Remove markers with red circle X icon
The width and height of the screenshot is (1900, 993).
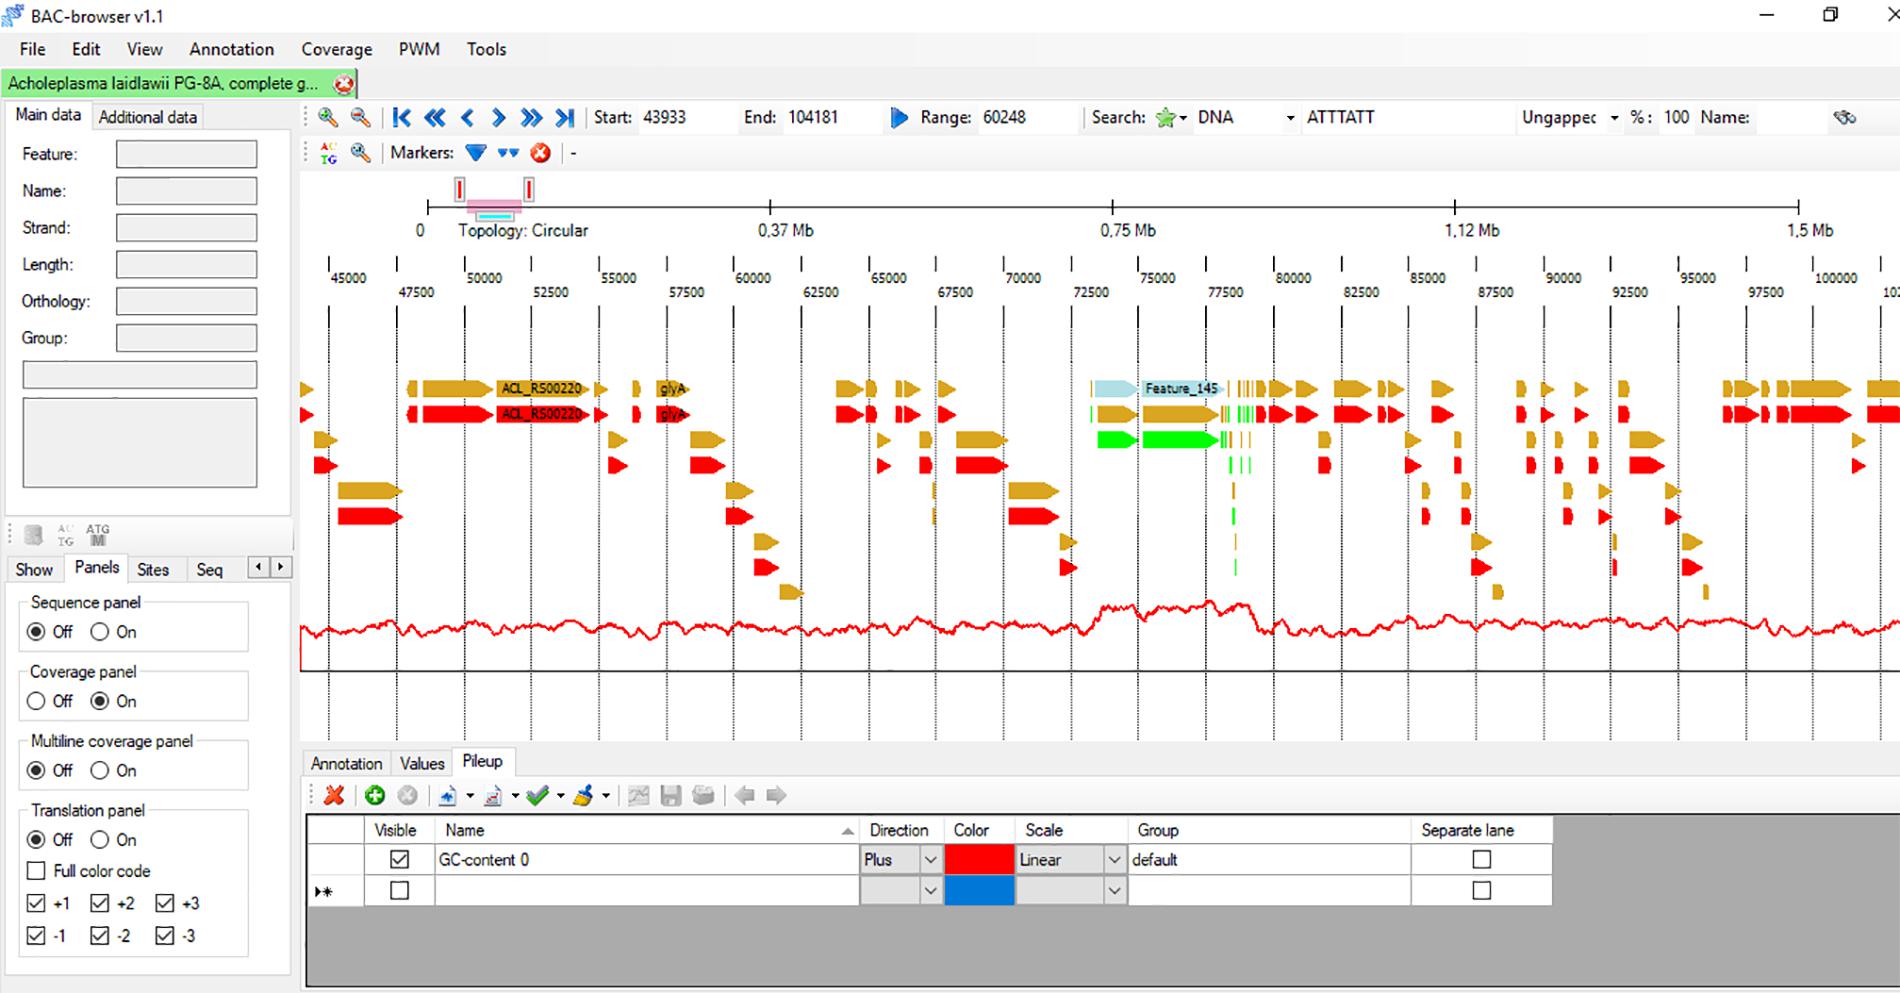pos(540,153)
